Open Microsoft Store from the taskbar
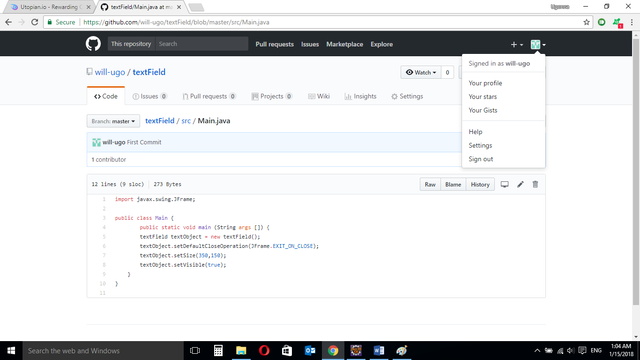Viewport: 640px width, 360px height. pyautogui.click(x=287, y=351)
